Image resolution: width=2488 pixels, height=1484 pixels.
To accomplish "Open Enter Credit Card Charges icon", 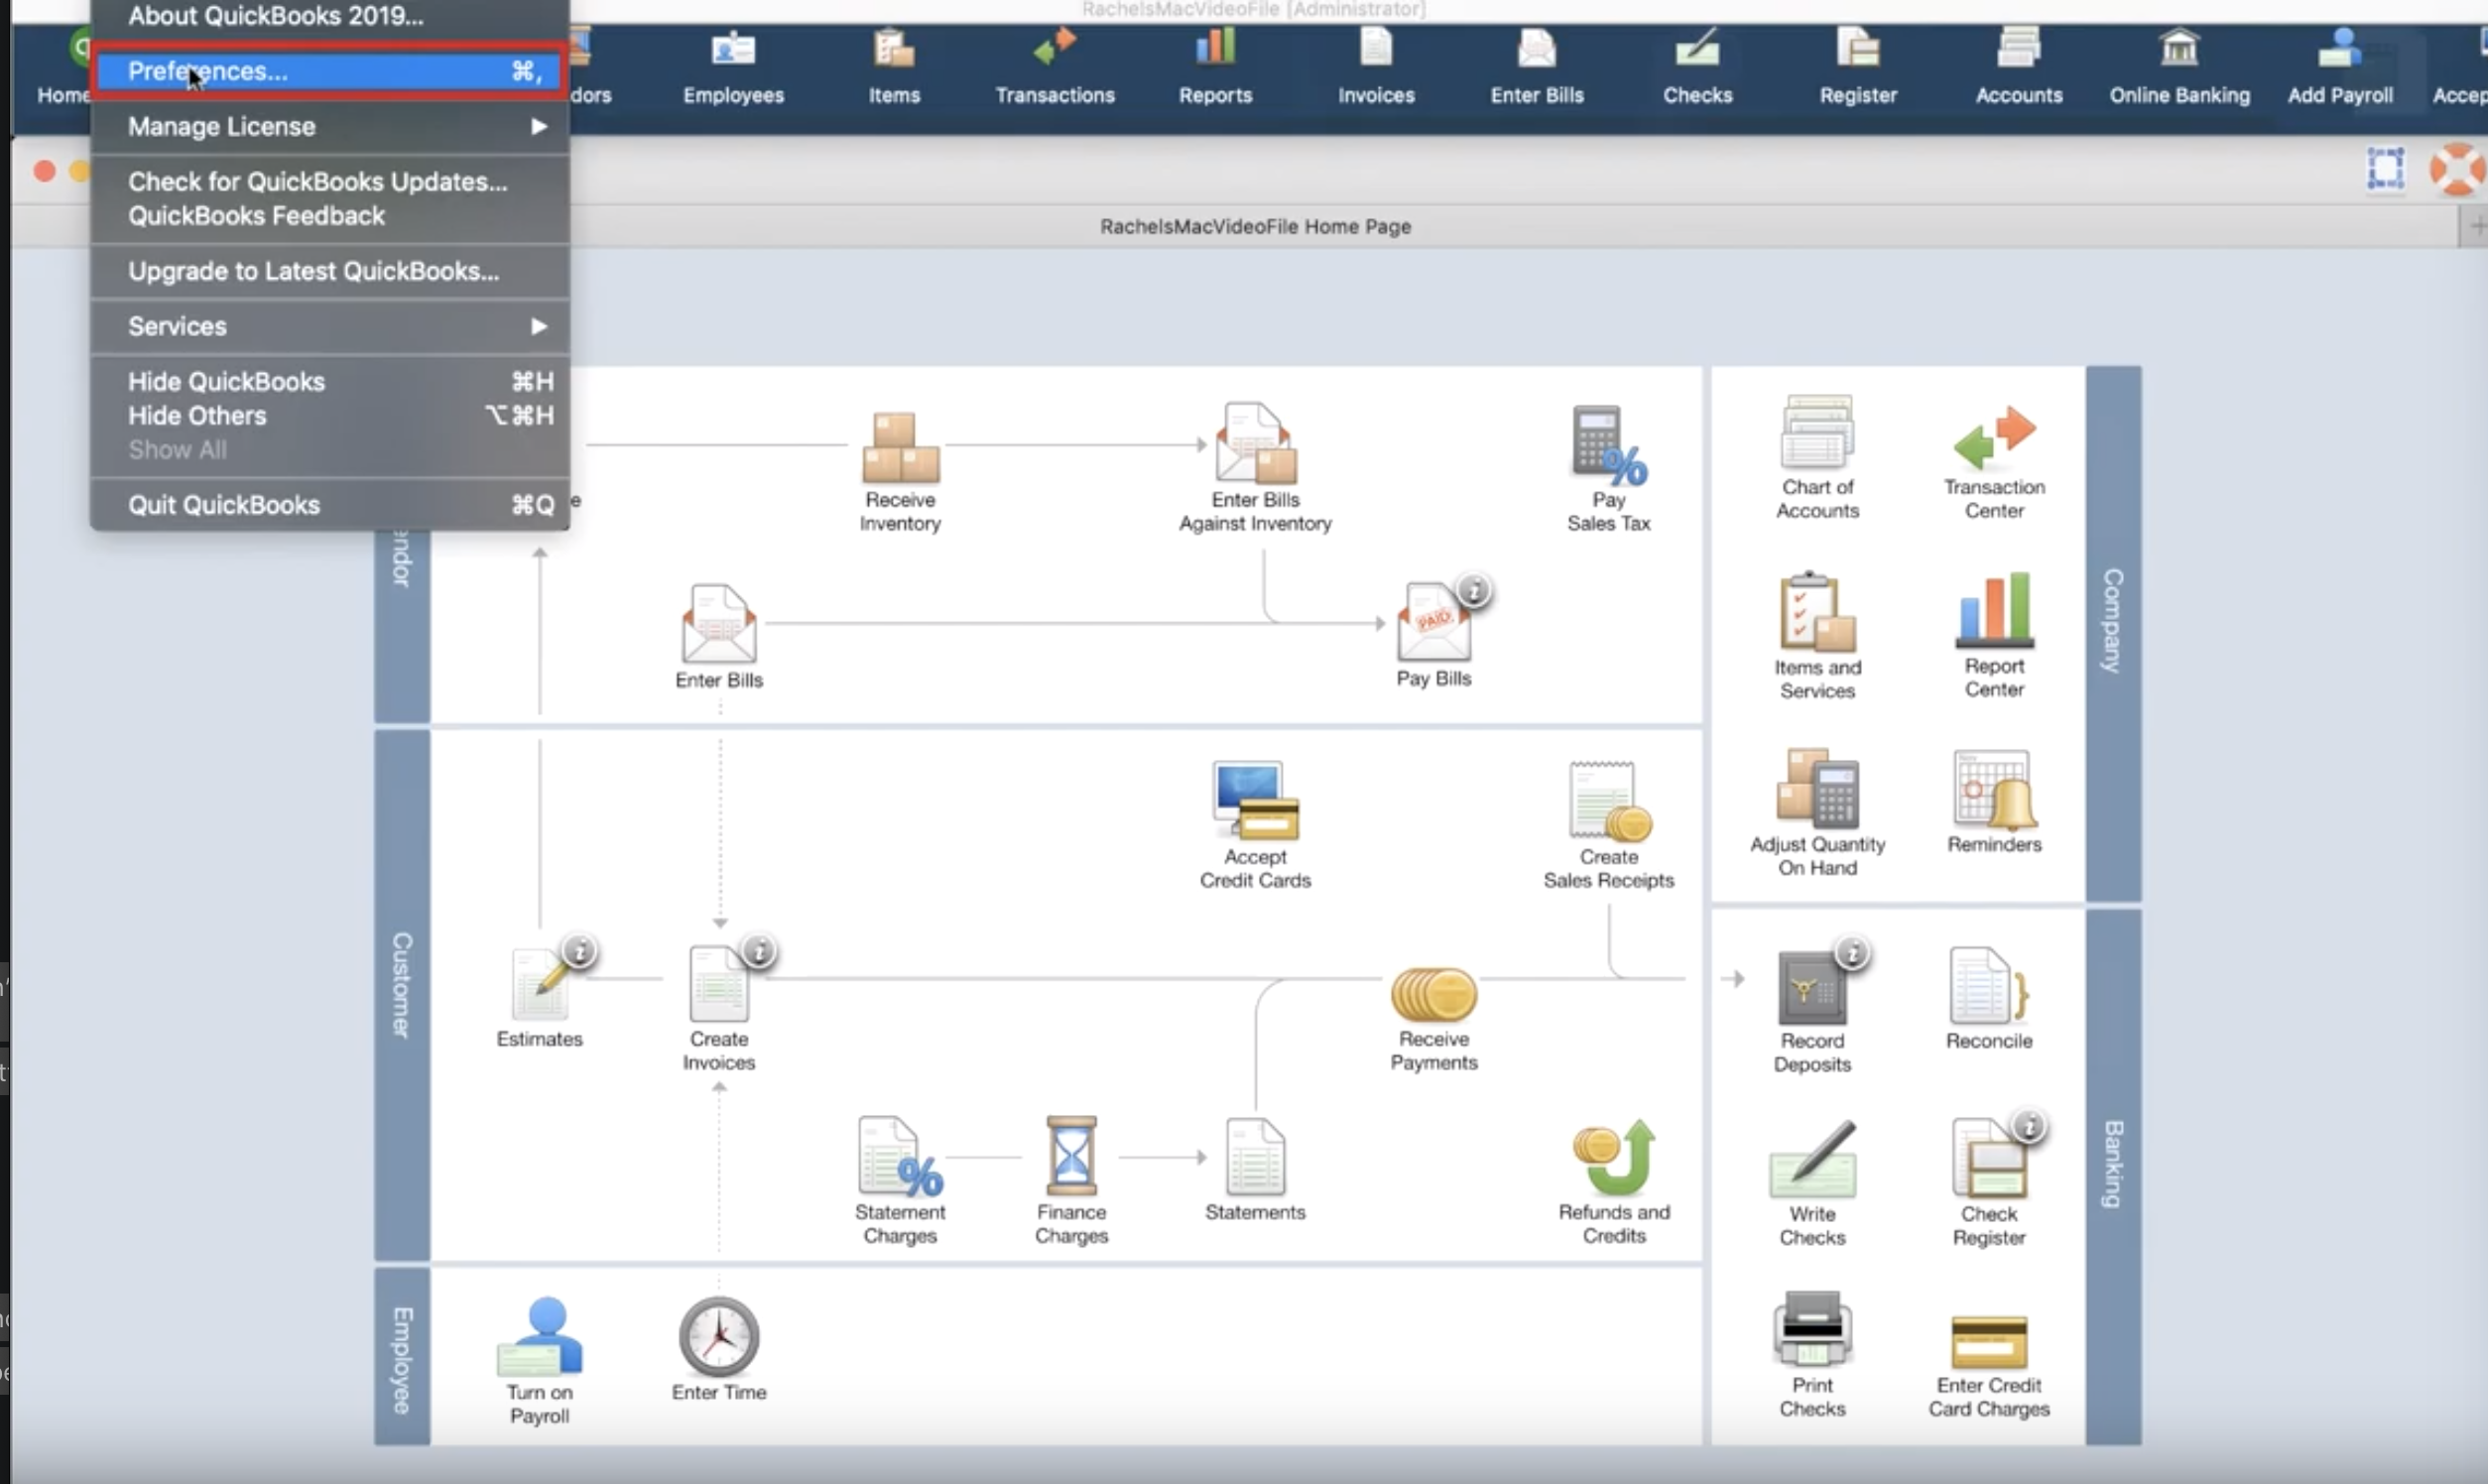I will pos(1989,1366).
